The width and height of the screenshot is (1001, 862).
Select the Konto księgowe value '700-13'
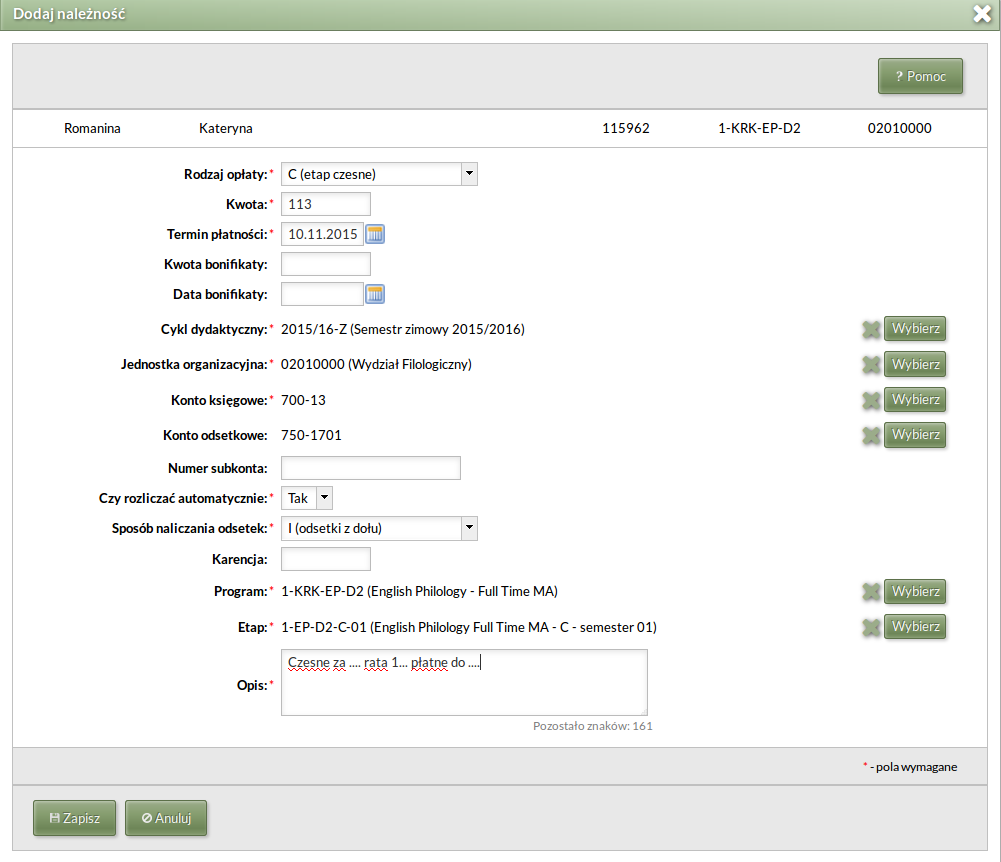tap(303, 400)
